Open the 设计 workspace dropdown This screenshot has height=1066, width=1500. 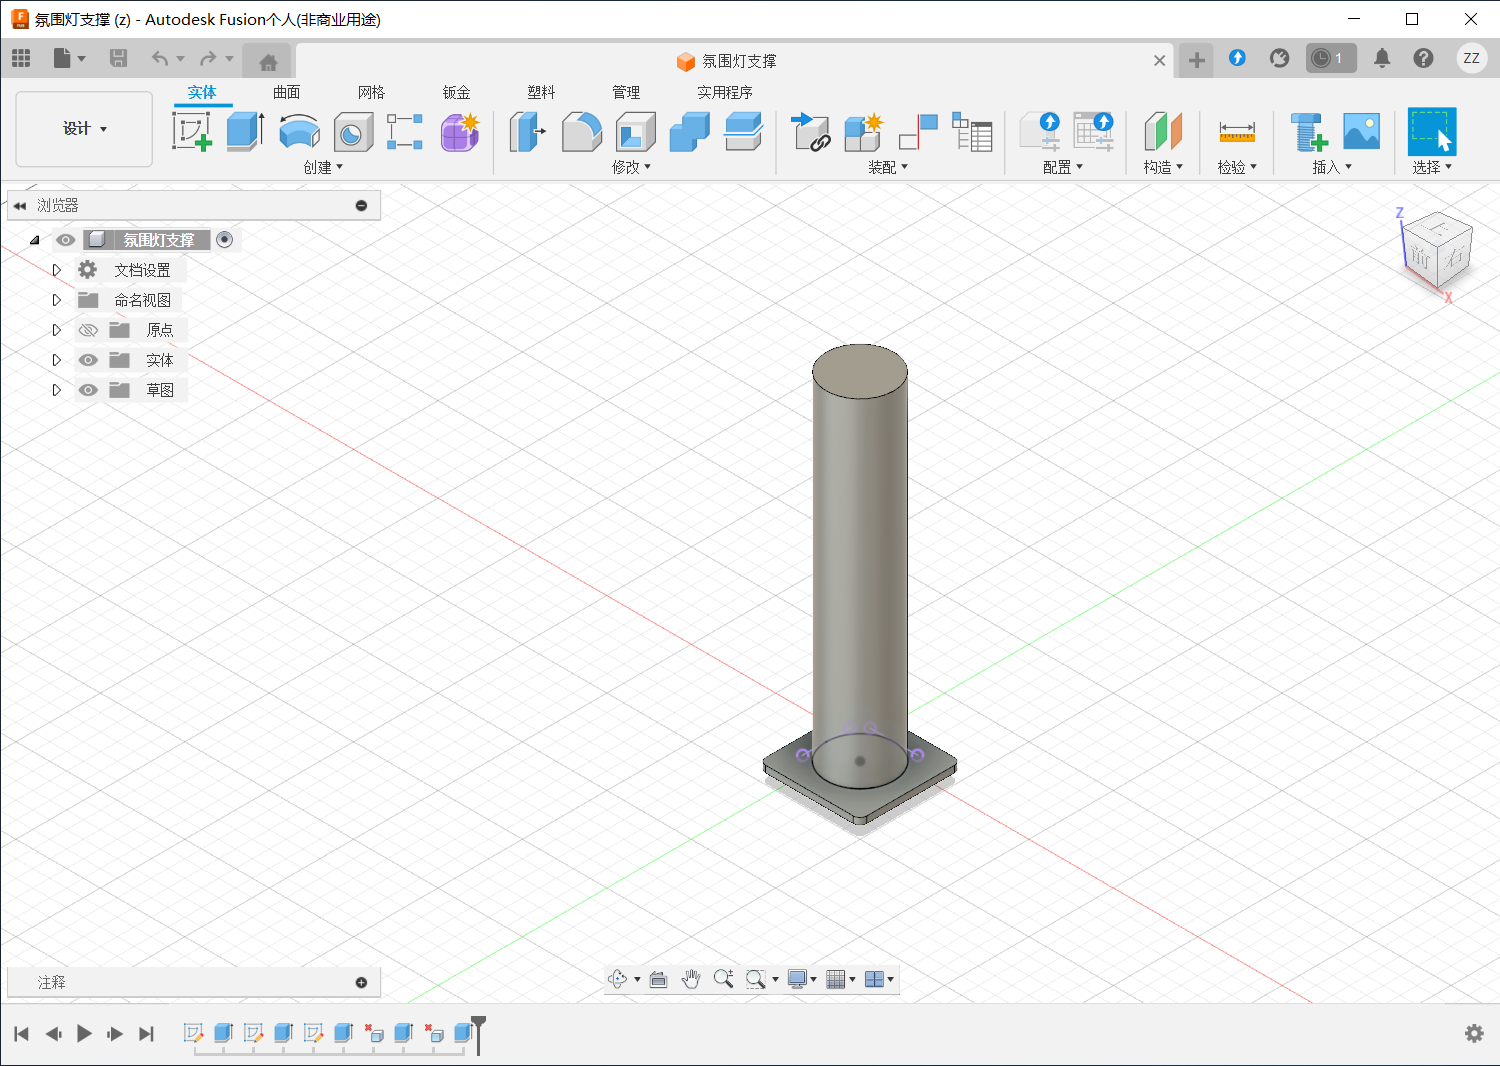click(x=84, y=129)
